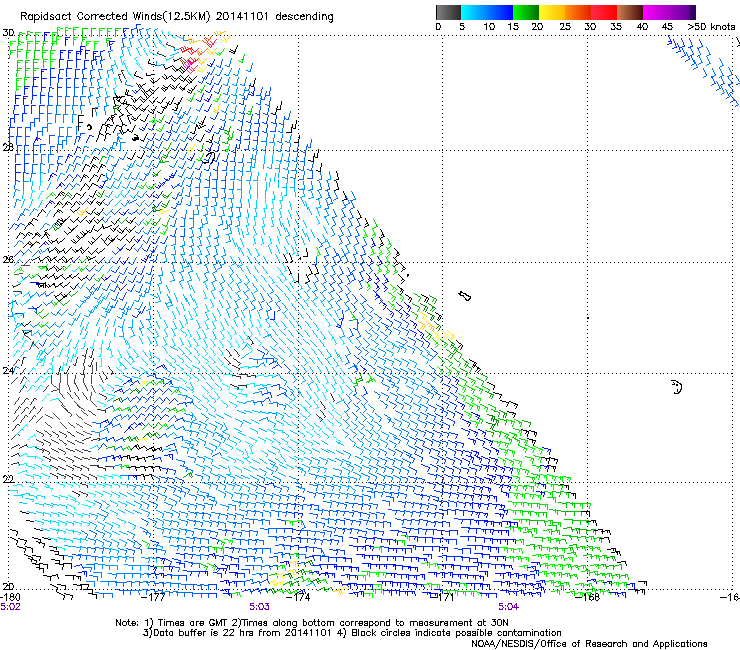Click the legend value '10'
740x650 pixels.
pyautogui.click(x=489, y=27)
